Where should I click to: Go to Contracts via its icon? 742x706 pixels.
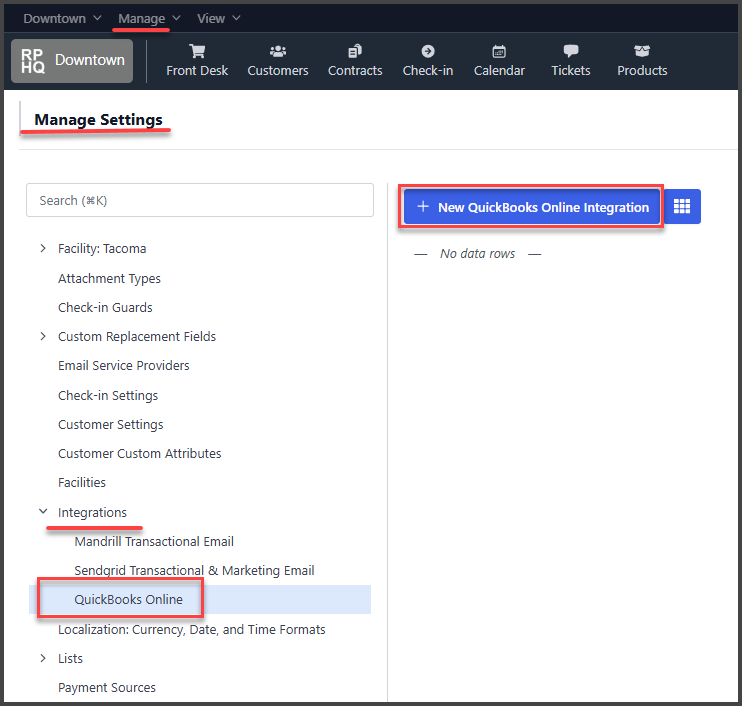(355, 52)
